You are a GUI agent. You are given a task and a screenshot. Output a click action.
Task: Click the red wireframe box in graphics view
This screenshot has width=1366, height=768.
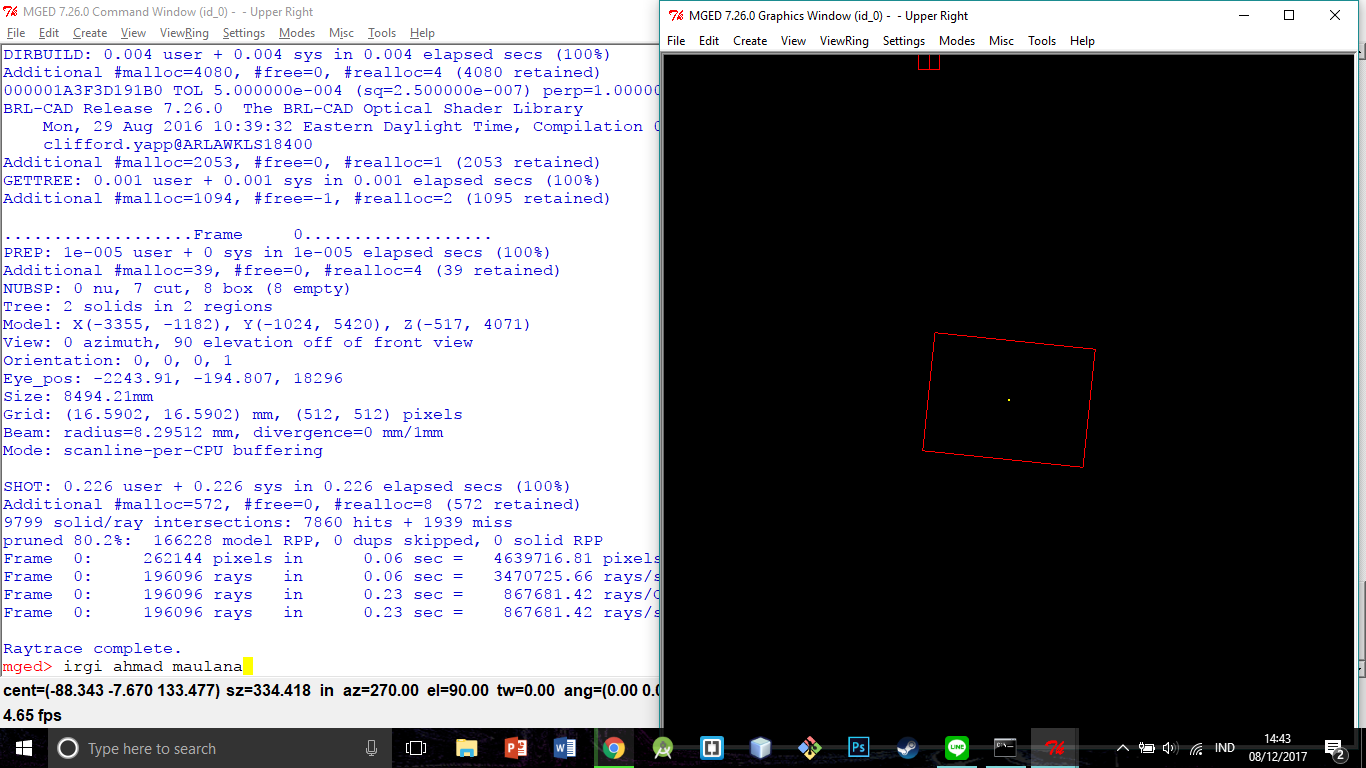(x=1009, y=400)
